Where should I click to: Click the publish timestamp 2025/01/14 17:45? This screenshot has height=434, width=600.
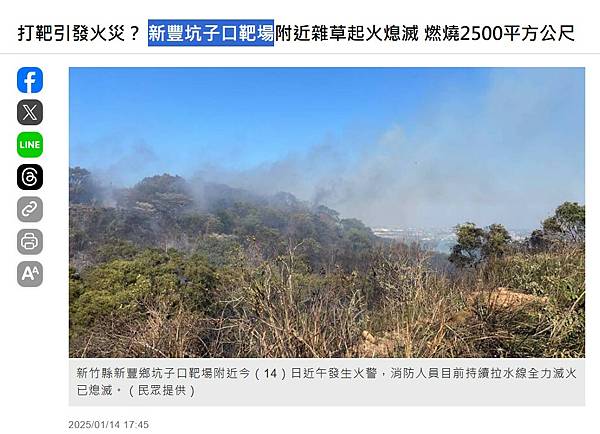coord(109,424)
